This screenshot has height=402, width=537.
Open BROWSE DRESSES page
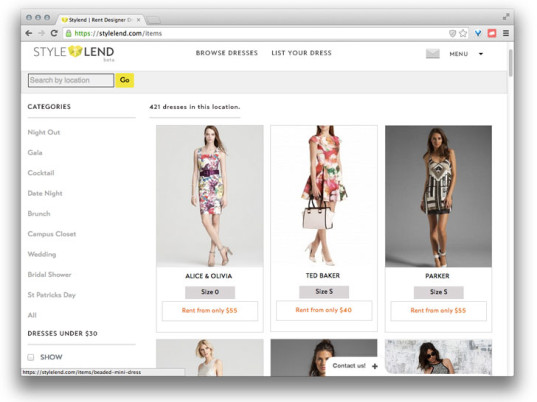(x=227, y=53)
